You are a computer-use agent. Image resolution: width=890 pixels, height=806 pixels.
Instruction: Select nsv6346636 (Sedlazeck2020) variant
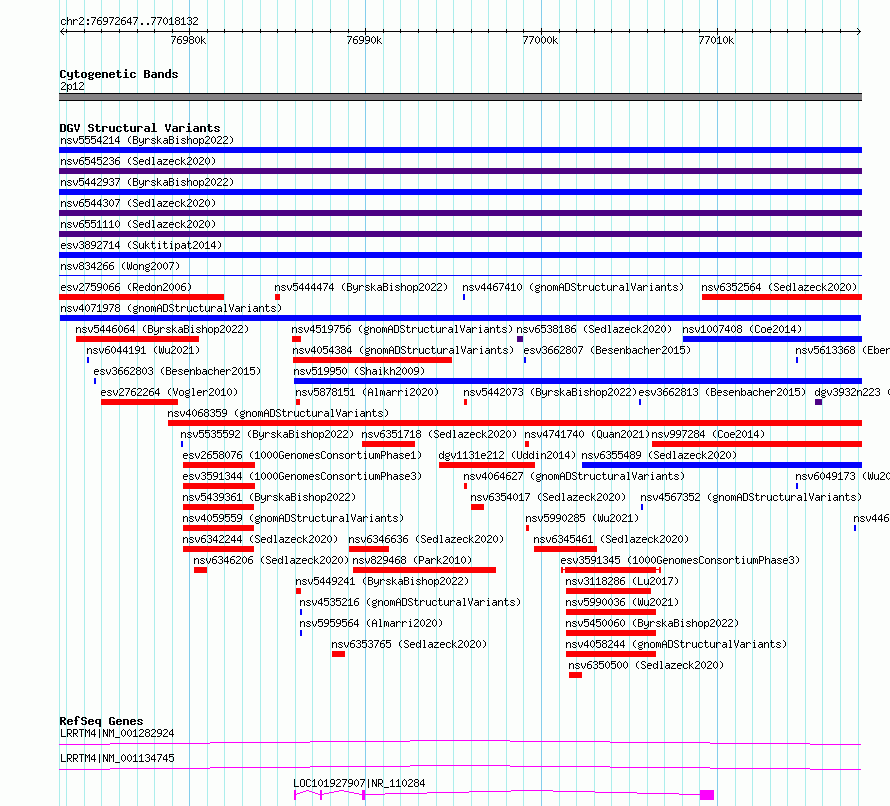[x=426, y=539]
